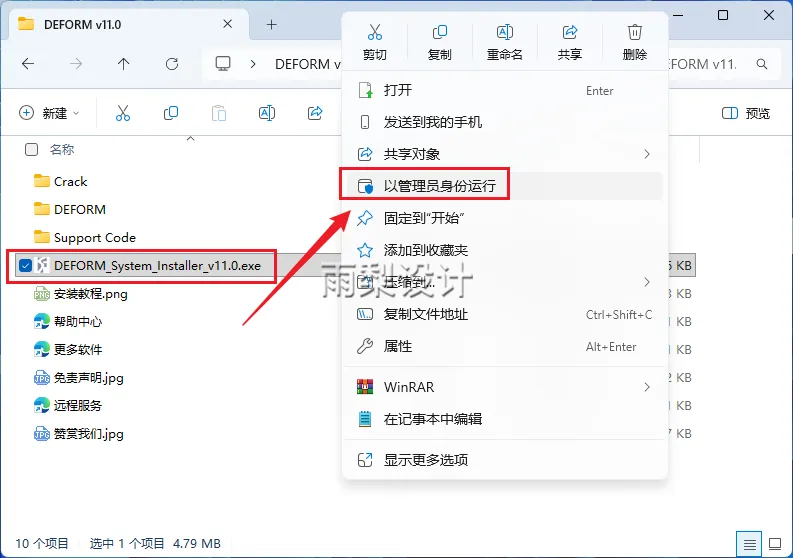Image resolution: width=793 pixels, height=558 pixels.
Task: Click the DEFORM v11.0 tab title
Action: tap(82, 24)
